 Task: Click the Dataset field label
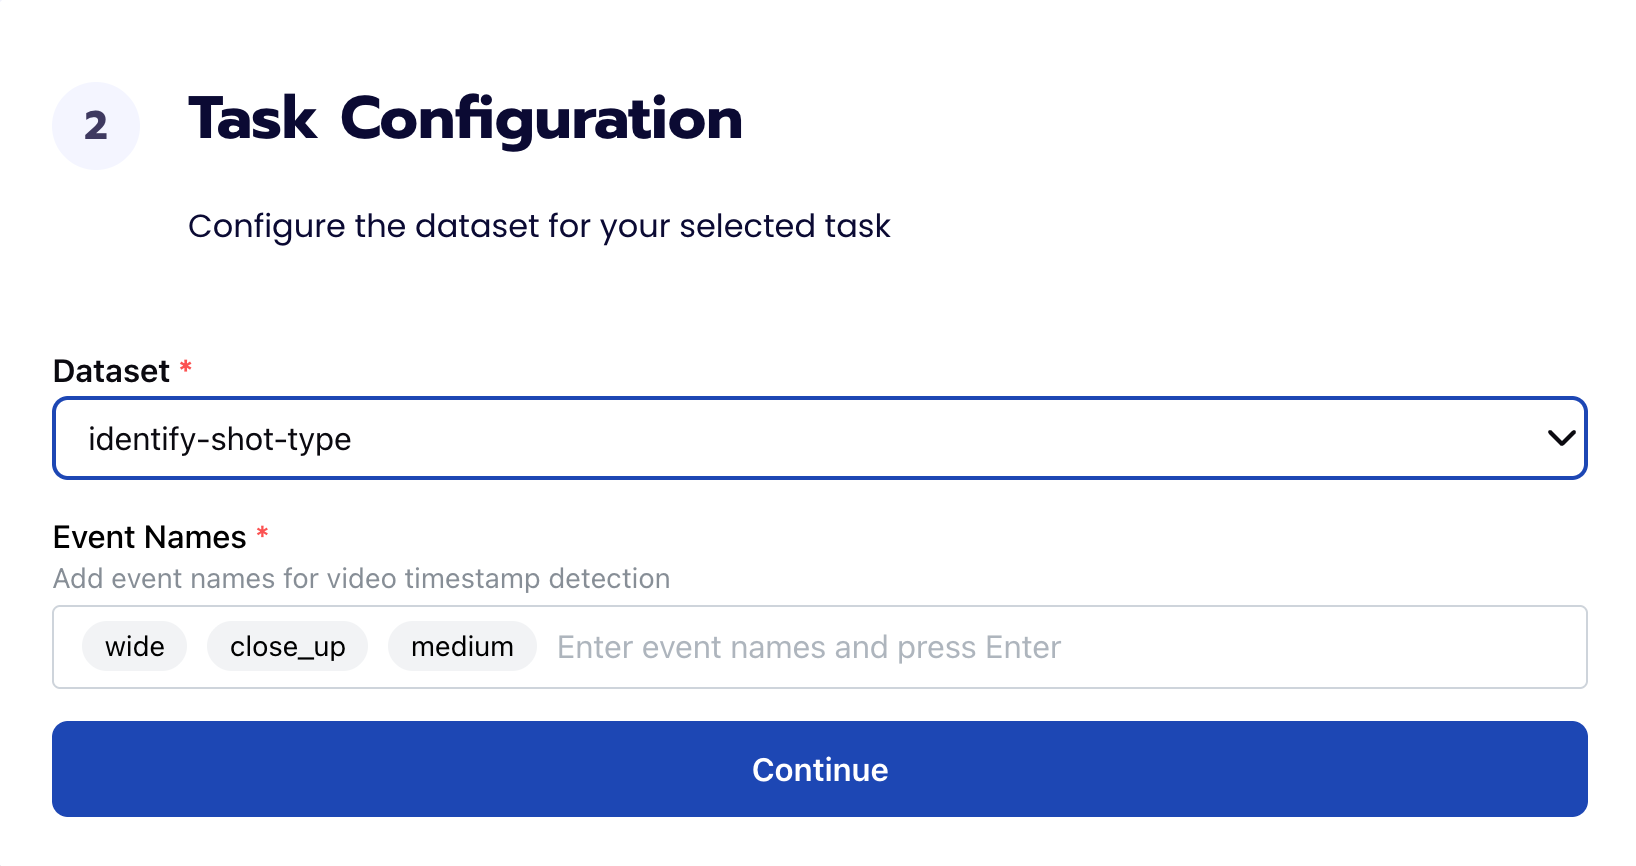(x=111, y=371)
